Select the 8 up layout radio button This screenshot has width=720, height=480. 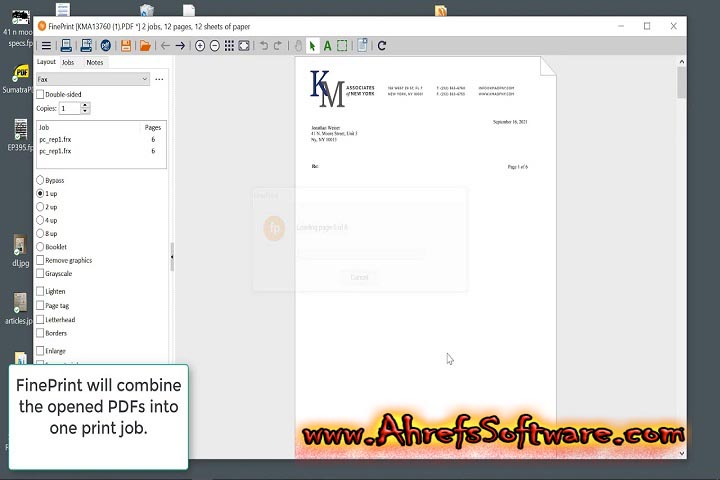point(40,233)
